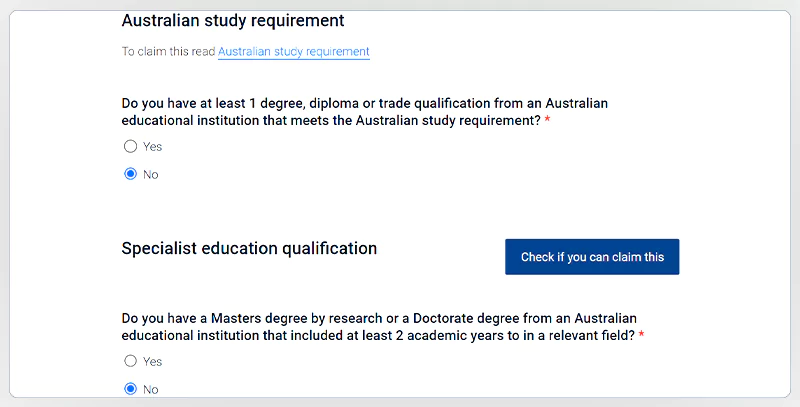The width and height of the screenshot is (800, 407).
Task: Choose Yes radio for Masters or Doctorate question
Action: (130, 361)
